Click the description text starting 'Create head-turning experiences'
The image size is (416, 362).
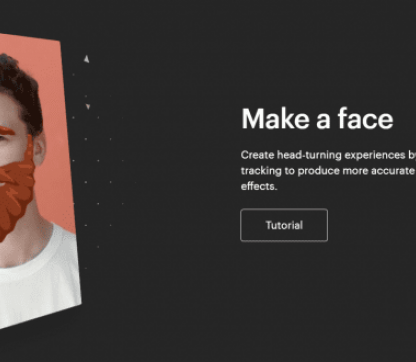coord(328,170)
